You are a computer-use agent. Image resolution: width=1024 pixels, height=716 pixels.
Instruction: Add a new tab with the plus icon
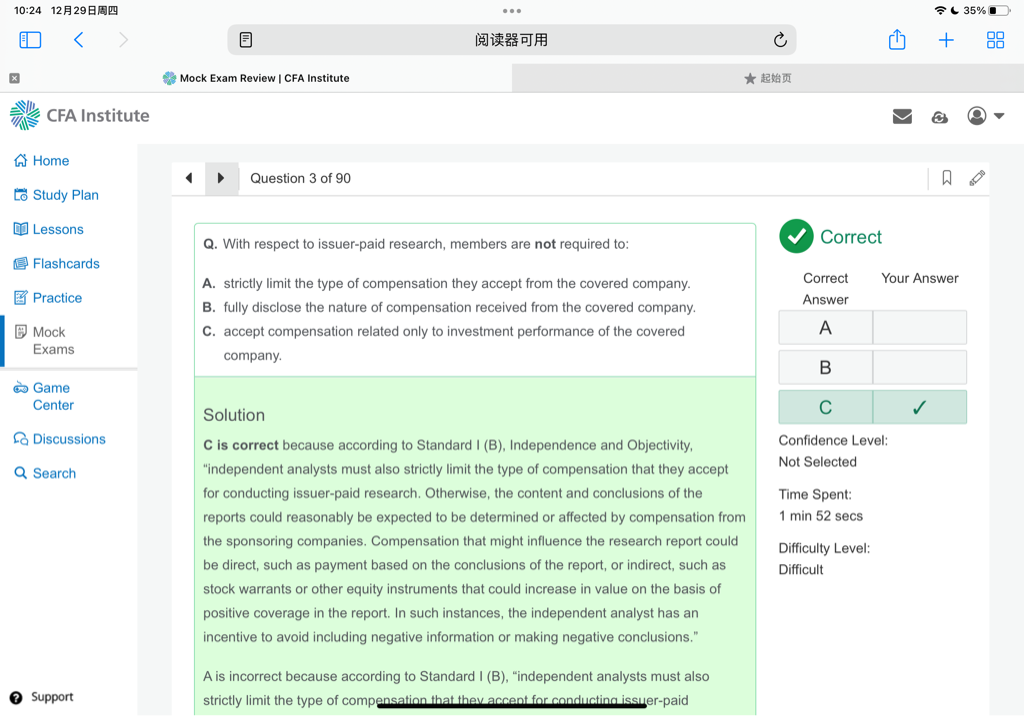pos(946,40)
